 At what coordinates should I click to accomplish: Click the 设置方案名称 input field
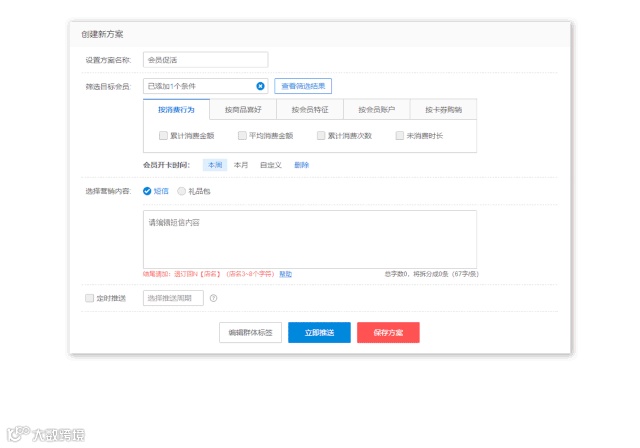click(x=205, y=60)
